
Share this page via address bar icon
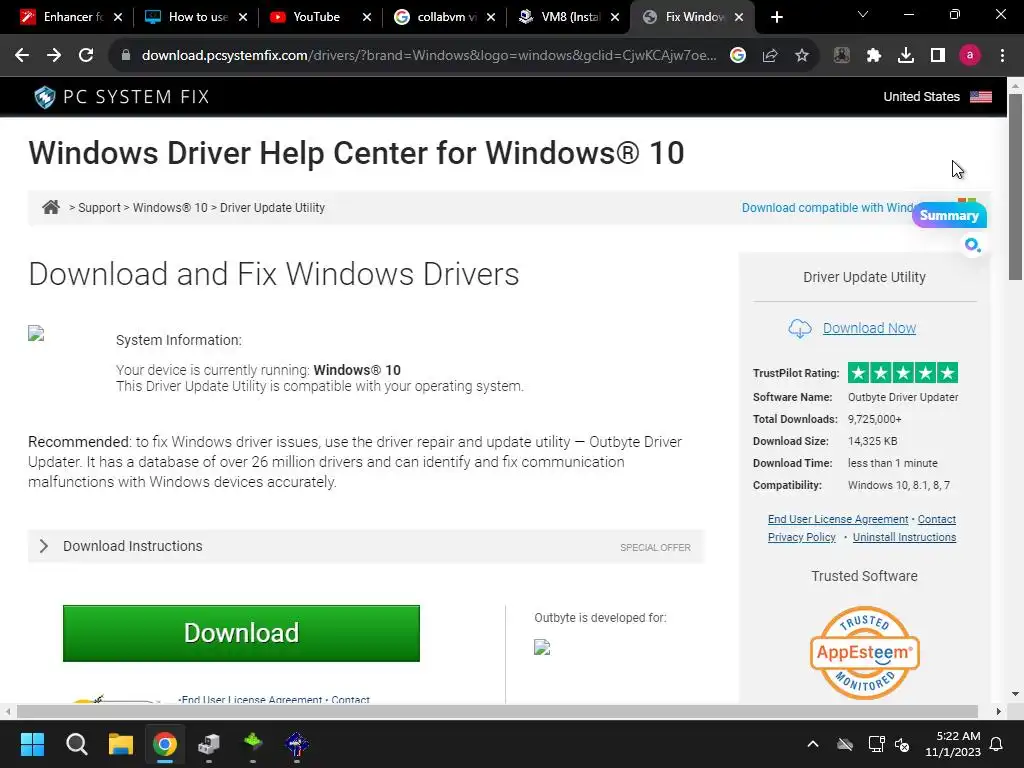click(770, 56)
